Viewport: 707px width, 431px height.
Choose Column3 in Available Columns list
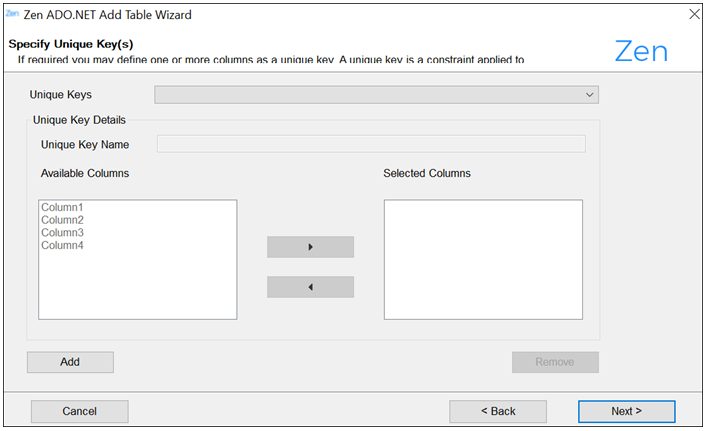click(x=62, y=233)
